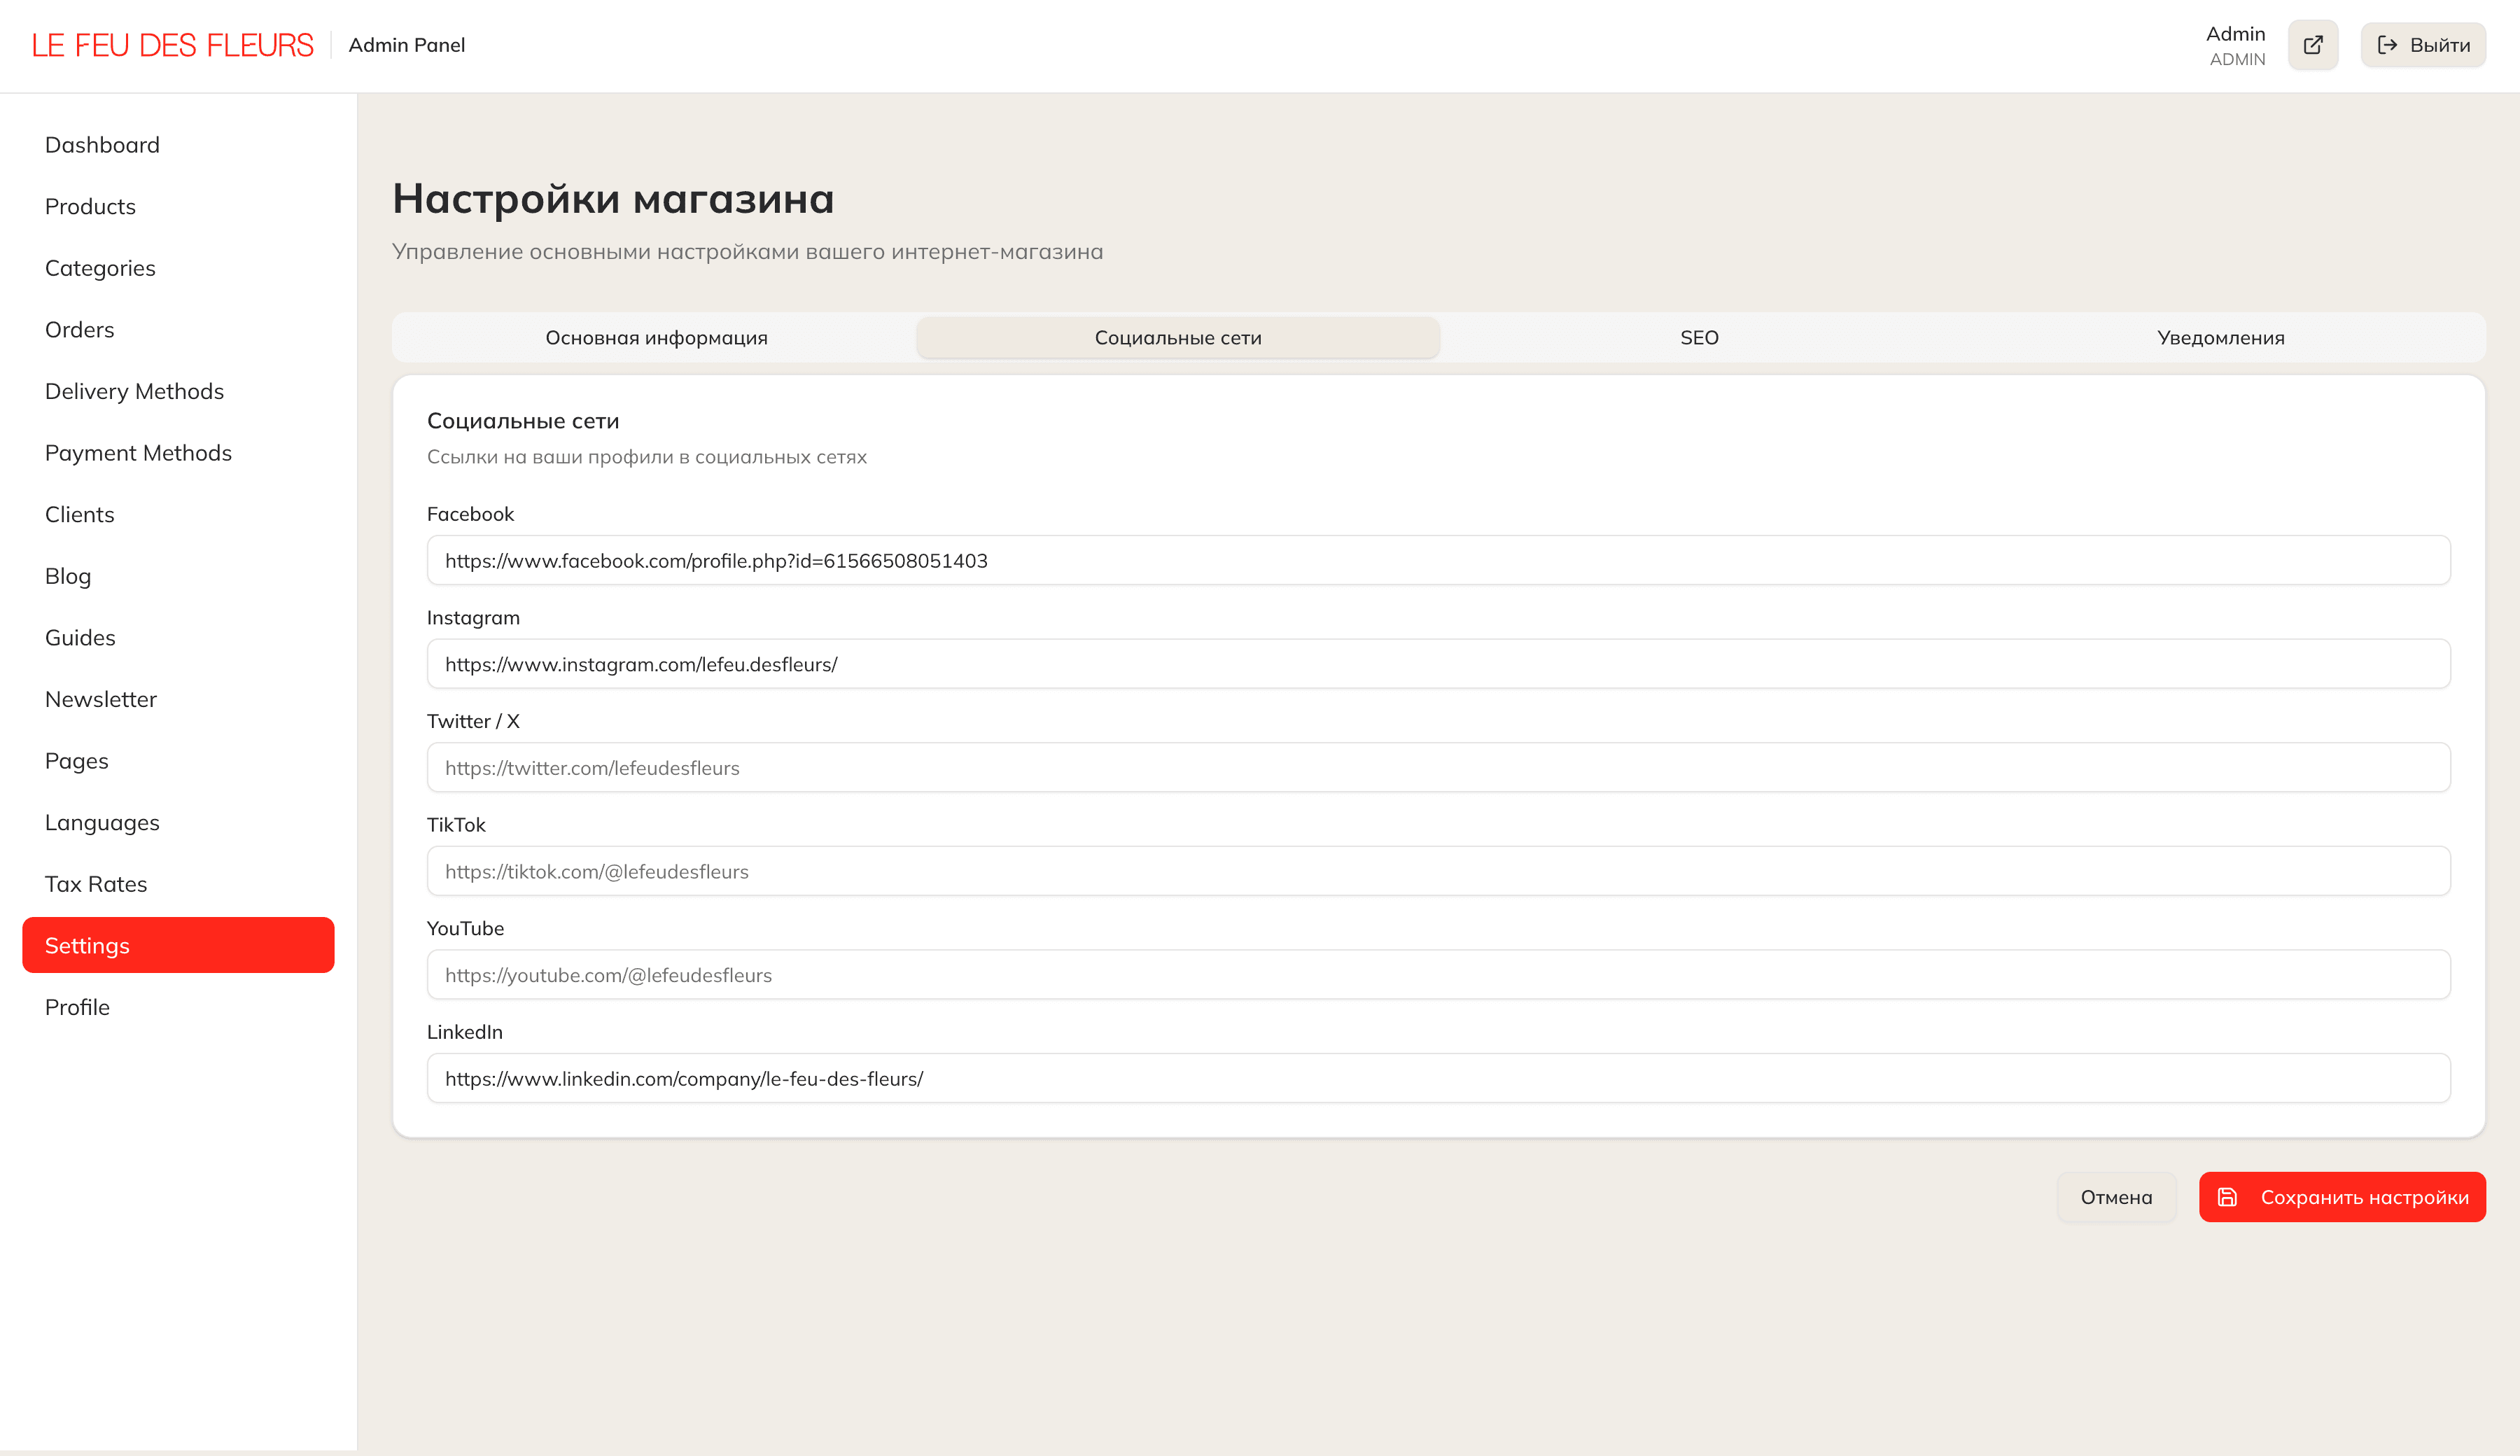Go to Products in sidebar
Screen dimensions: 2520x1456
[x=90, y=207]
